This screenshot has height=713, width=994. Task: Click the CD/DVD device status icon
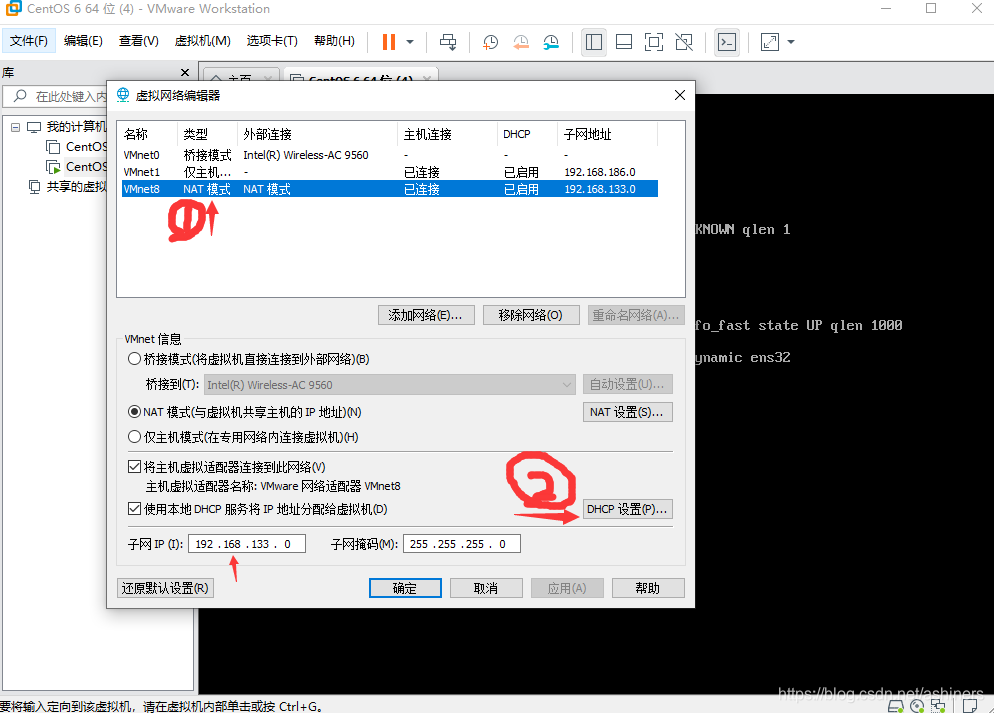click(918, 705)
